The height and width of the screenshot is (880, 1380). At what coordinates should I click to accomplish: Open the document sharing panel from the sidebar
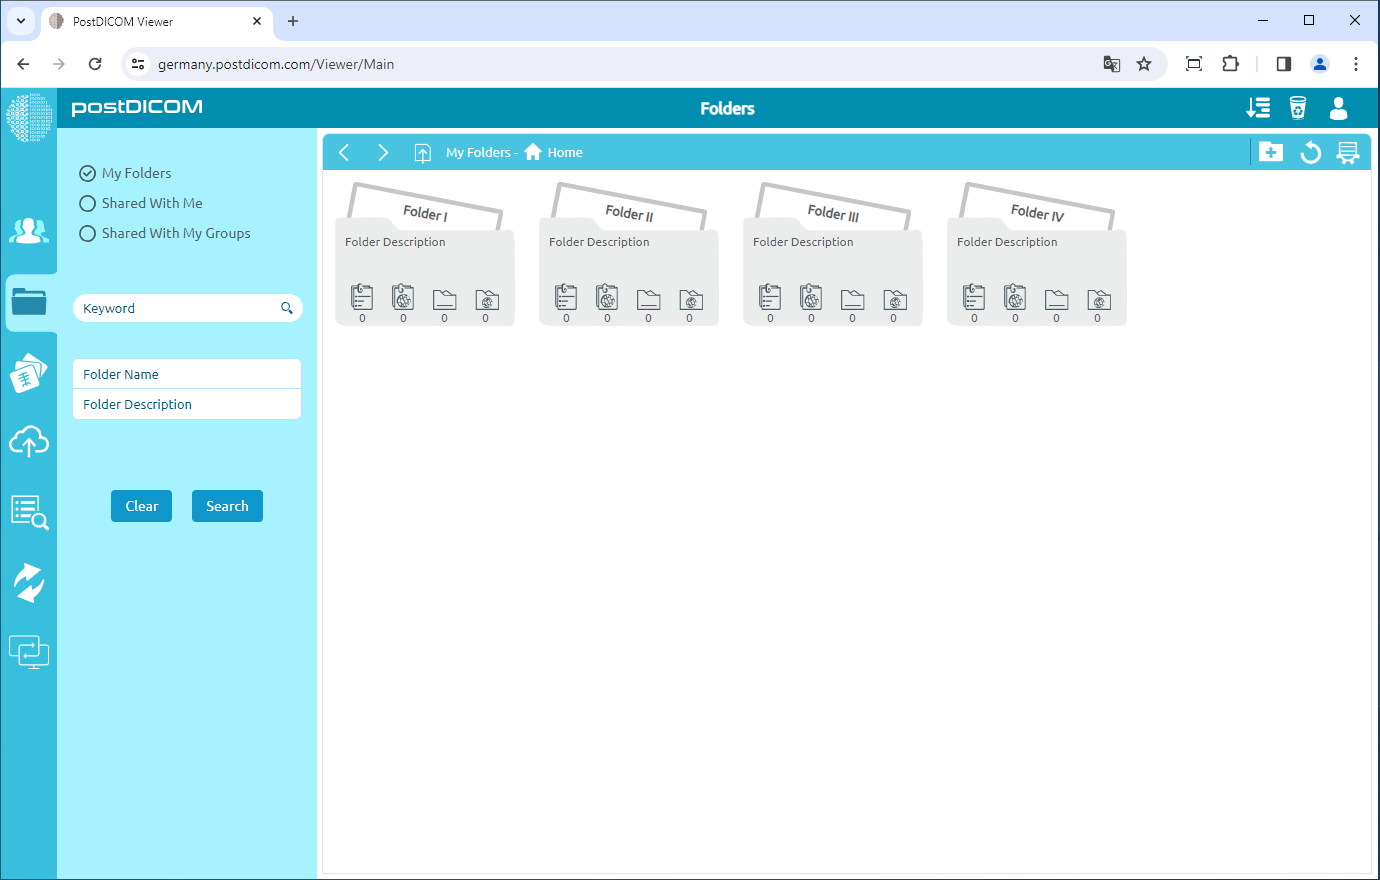29,372
